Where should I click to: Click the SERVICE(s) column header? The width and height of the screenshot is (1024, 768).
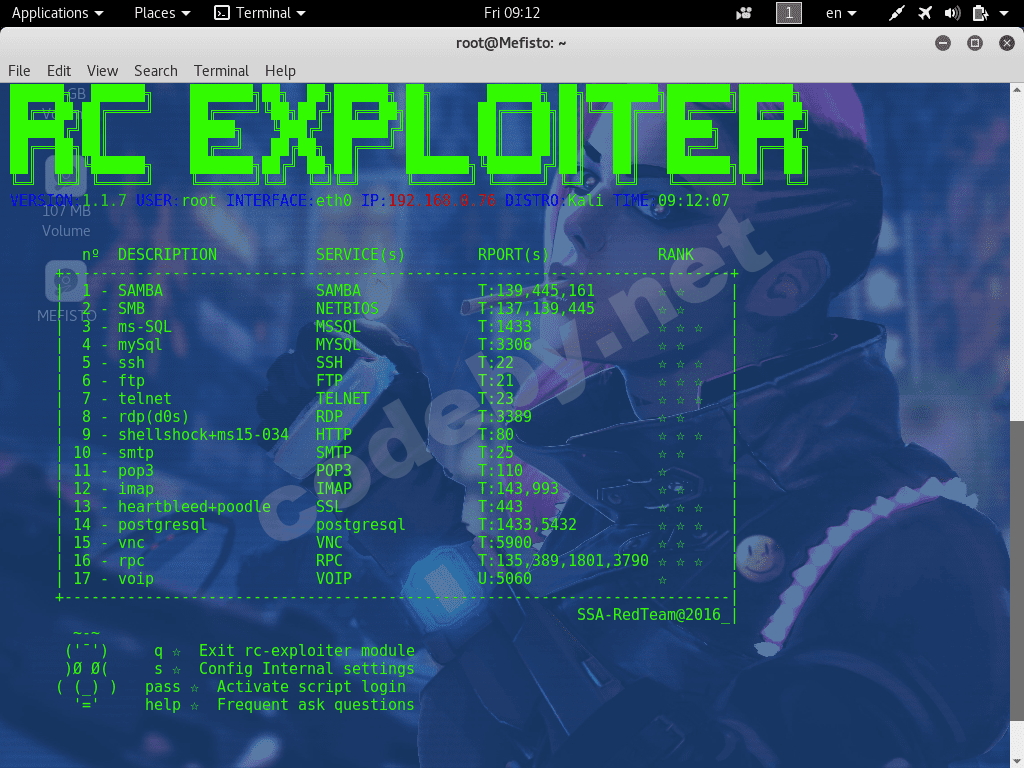point(360,254)
